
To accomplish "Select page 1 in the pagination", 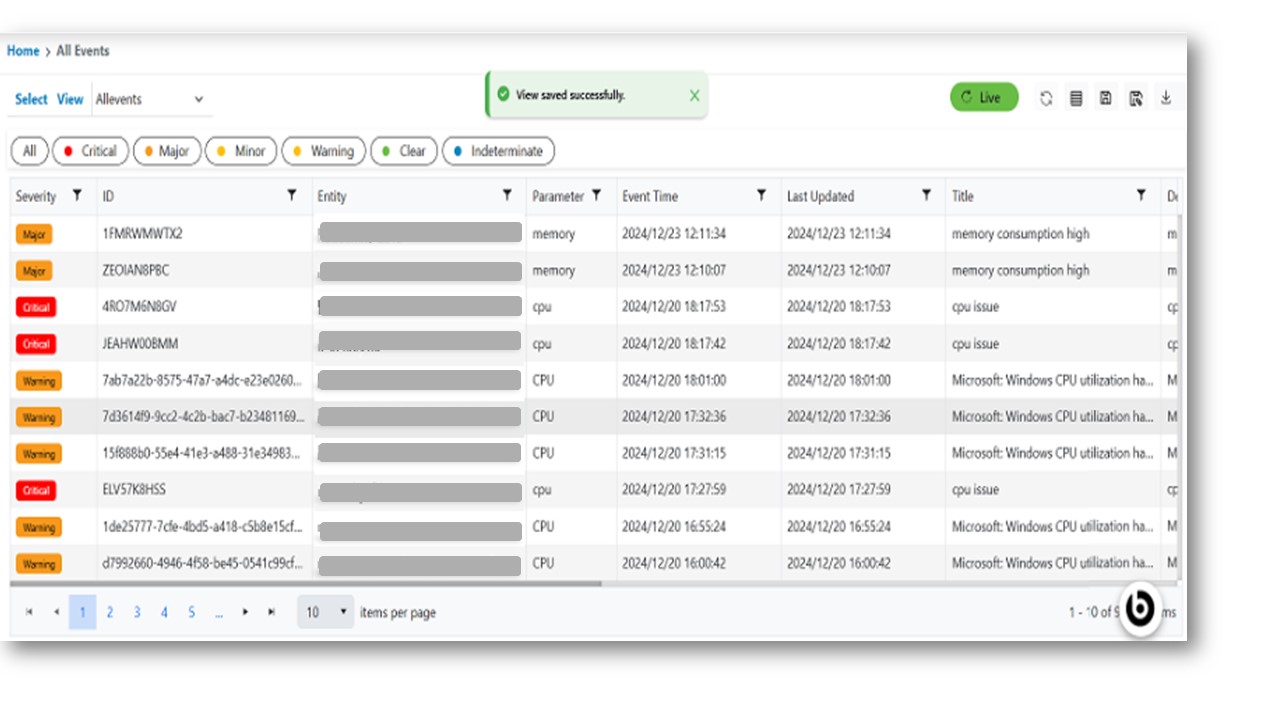I will pos(82,612).
